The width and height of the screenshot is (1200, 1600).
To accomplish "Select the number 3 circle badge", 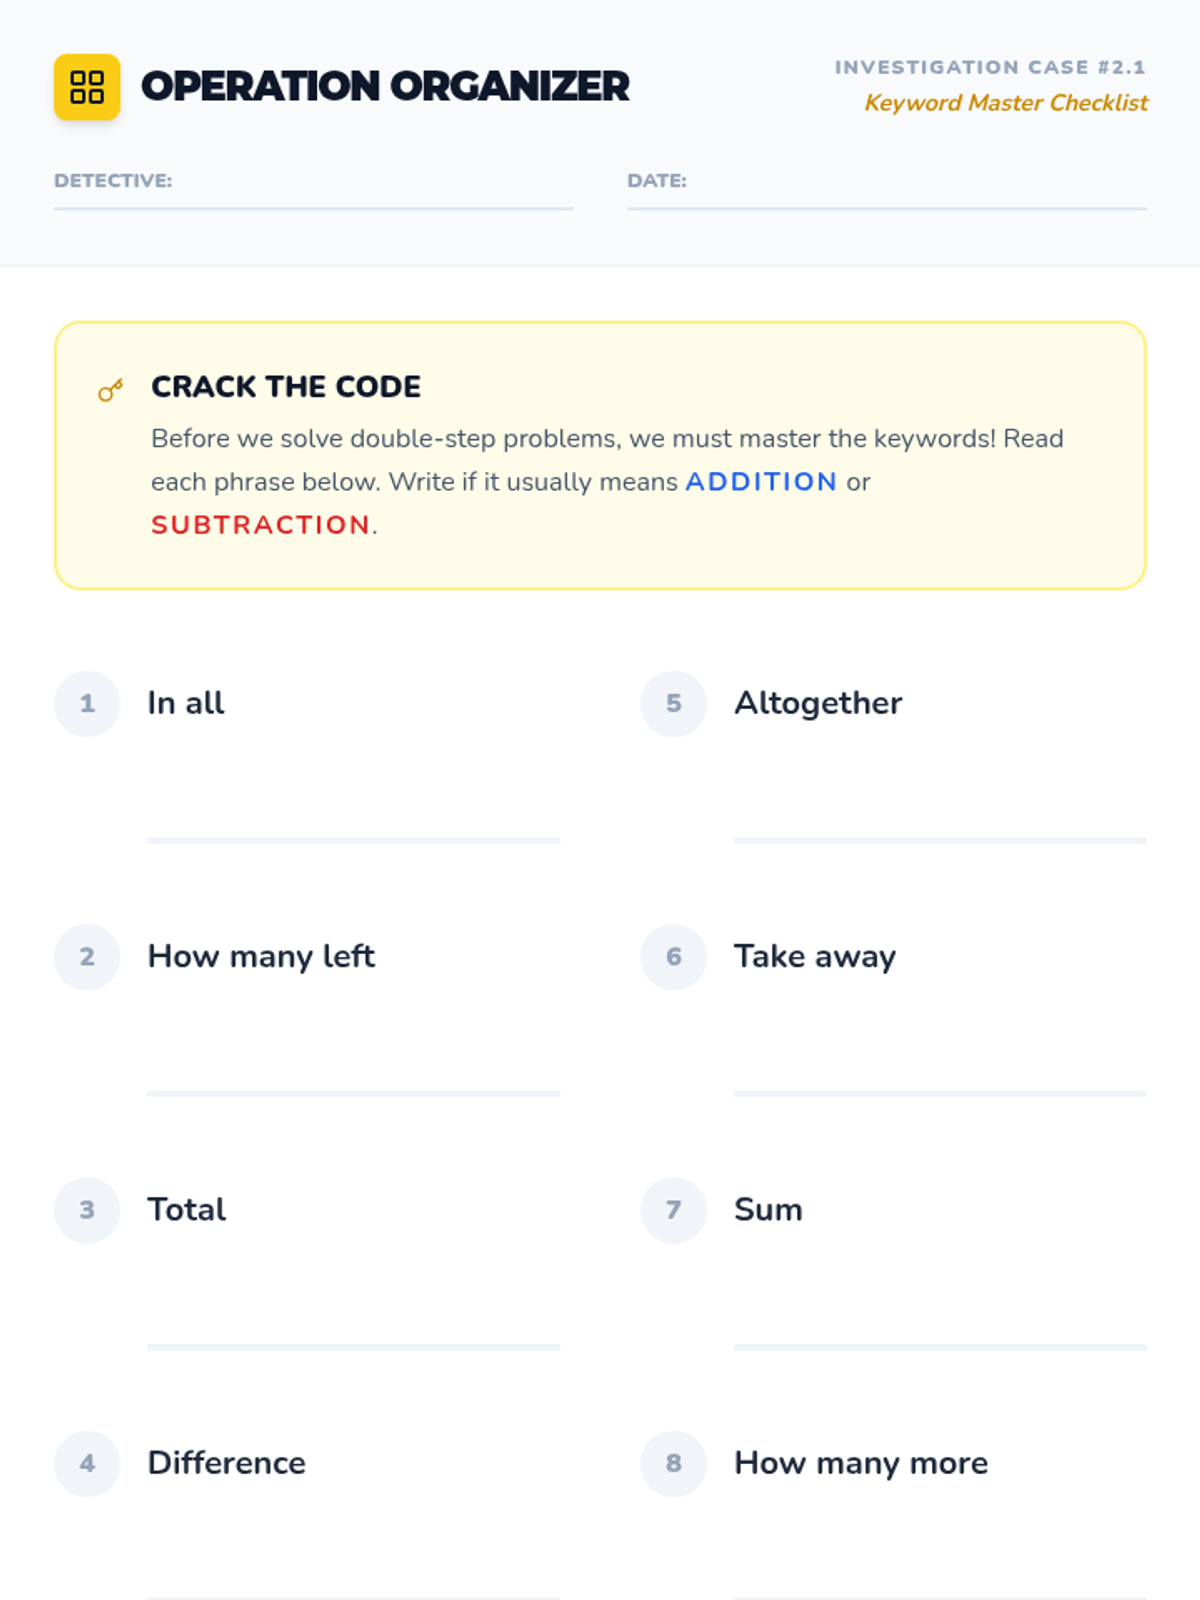I will 87,1210.
